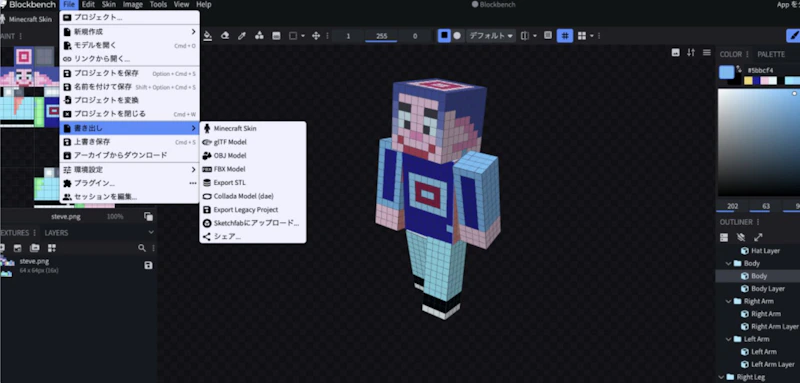Choose シェア share option
Image resolution: width=800 pixels, height=383 pixels.
[x=253, y=237]
